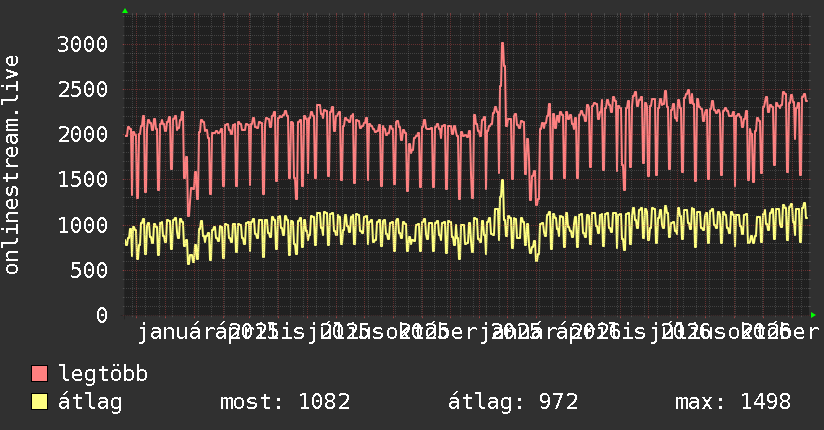This screenshot has height=430, width=824.
Task: Click the most: 1082 statistic
Action: 285,402
